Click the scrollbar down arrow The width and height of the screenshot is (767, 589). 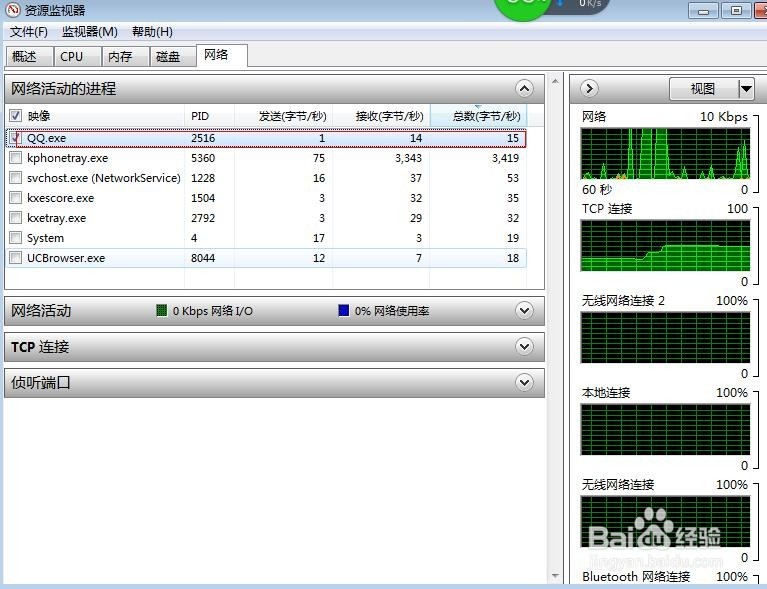pos(555,576)
